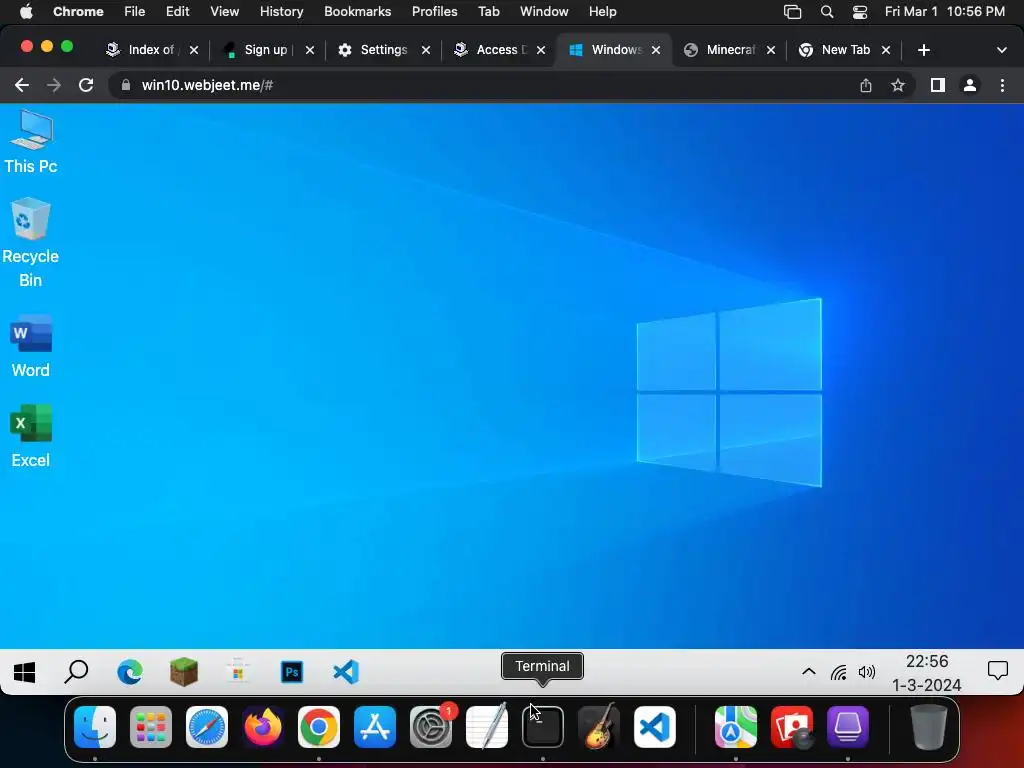Open the Window menu
The height and width of the screenshot is (768, 1024).
coord(544,11)
